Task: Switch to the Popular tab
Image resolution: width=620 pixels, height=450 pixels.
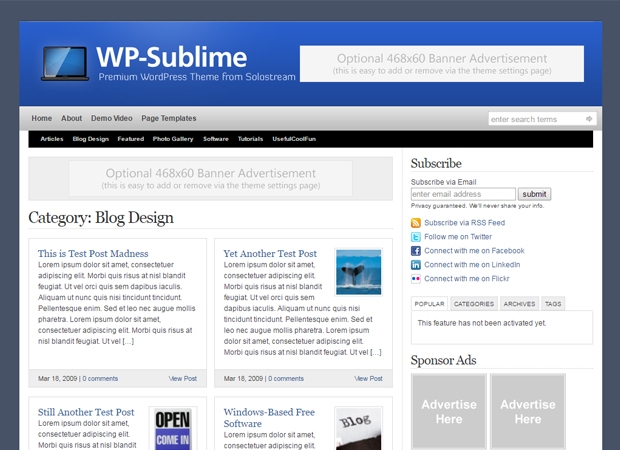Action: (x=429, y=304)
